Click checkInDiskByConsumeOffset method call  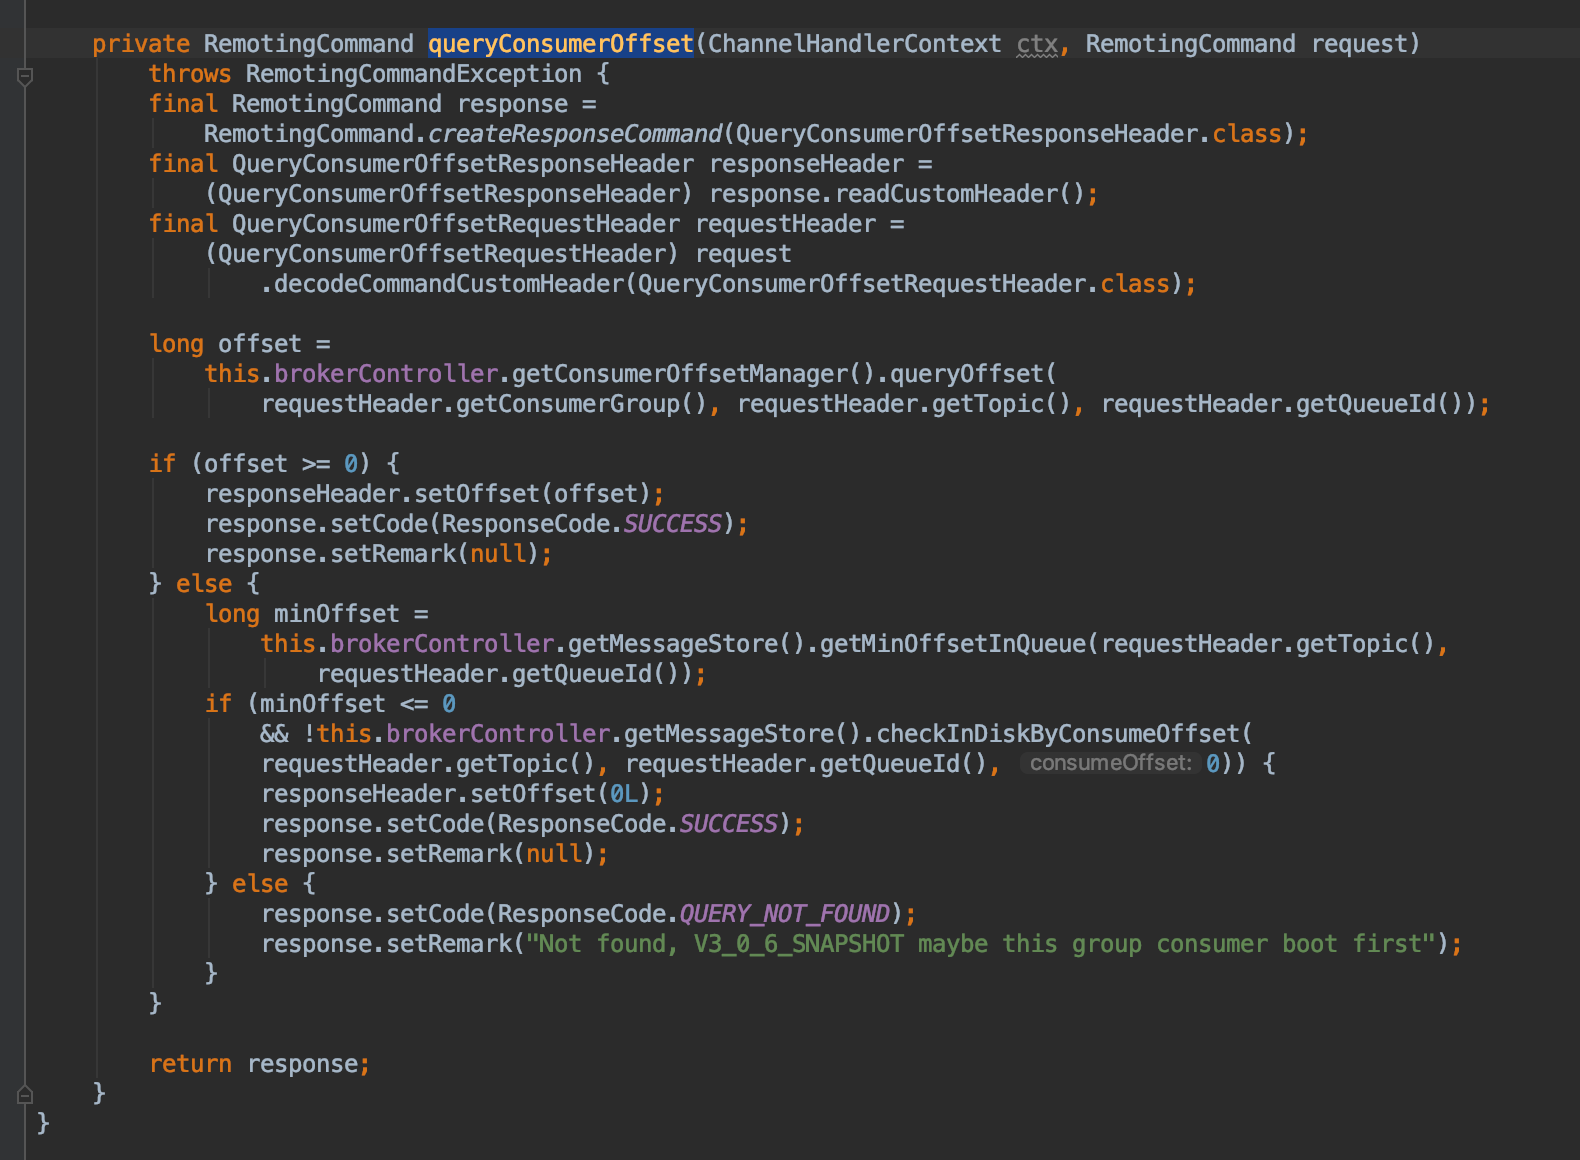tap(1057, 734)
